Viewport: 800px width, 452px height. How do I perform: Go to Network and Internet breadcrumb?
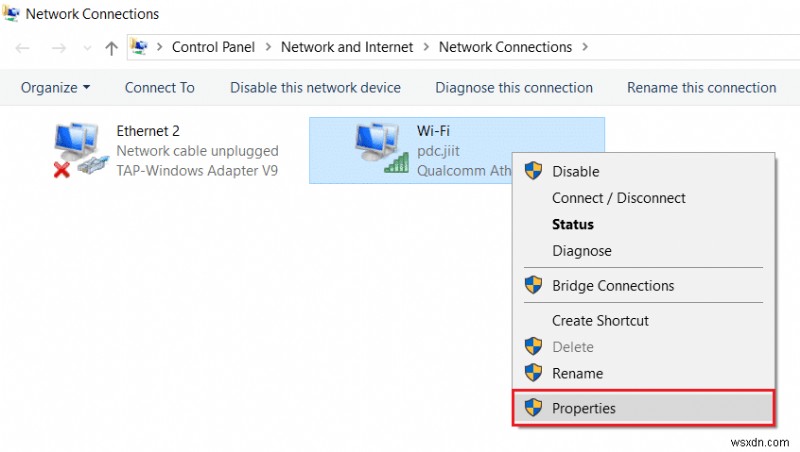coord(347,47)
